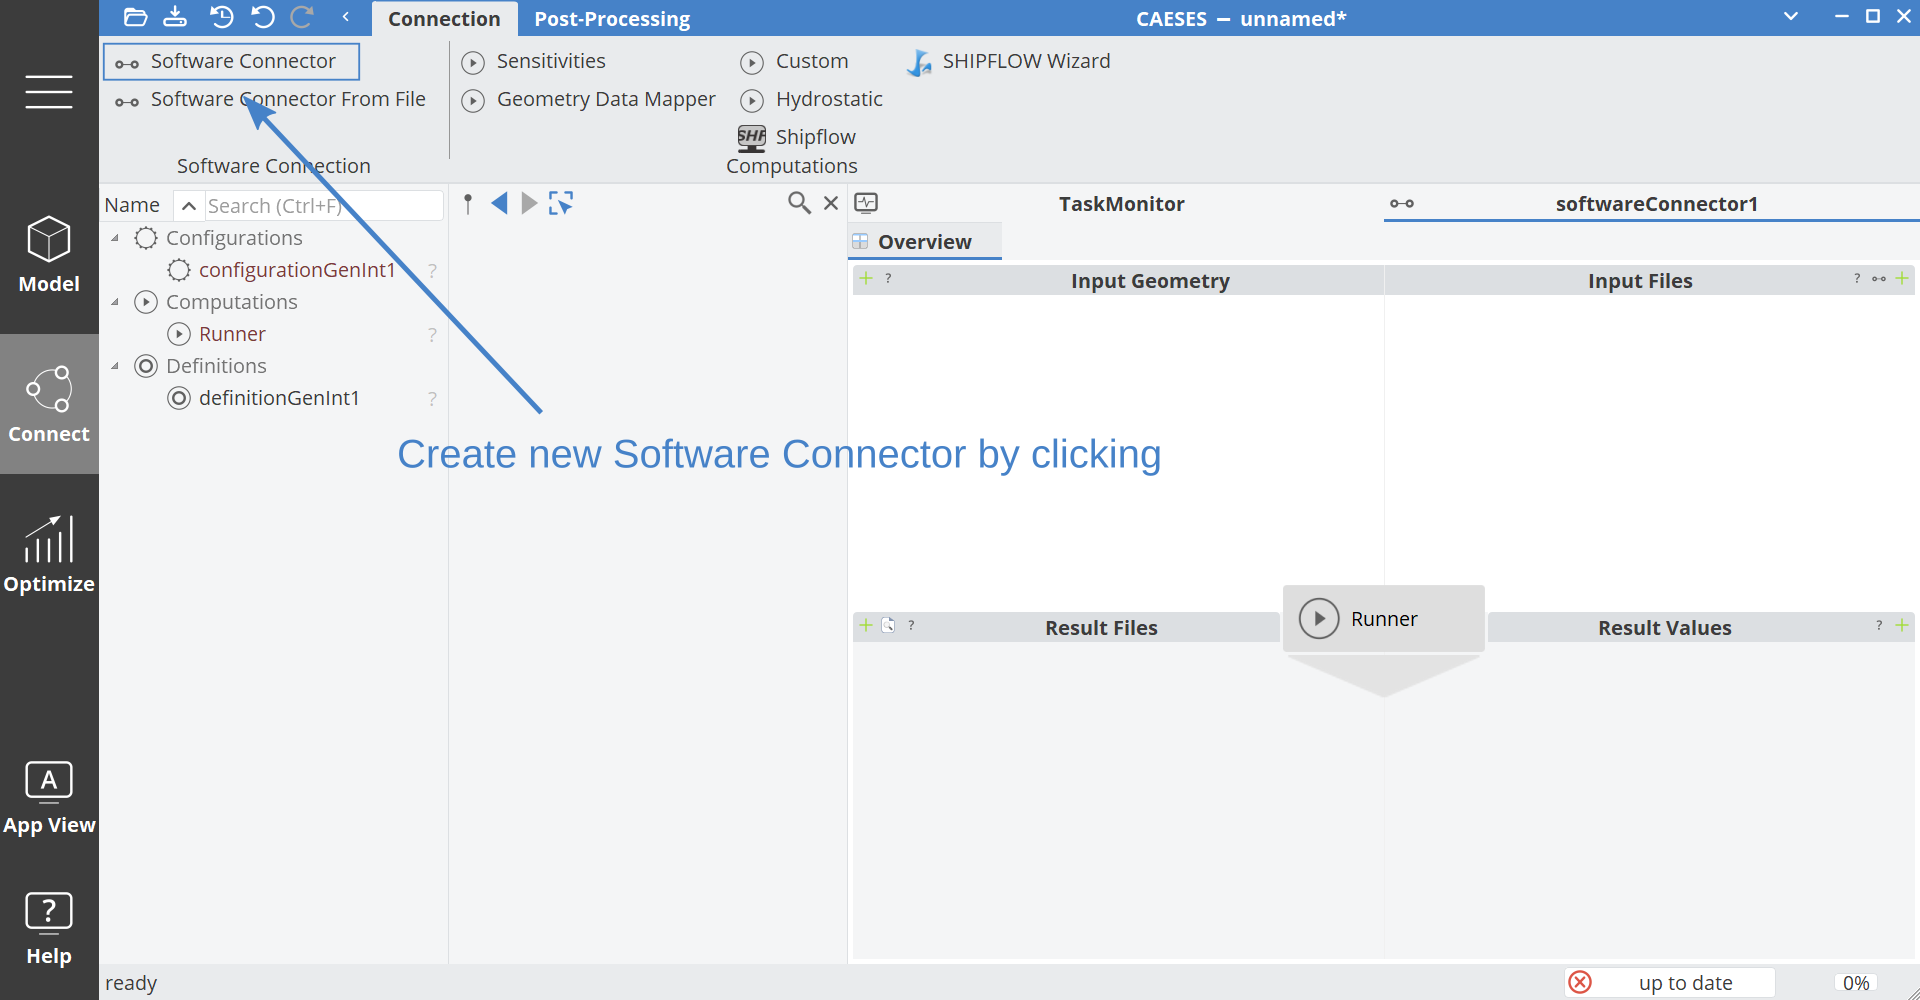Add a Hydrostatic computation
The width and height of the screenshot is (1920, 1000).
(812, 100)
